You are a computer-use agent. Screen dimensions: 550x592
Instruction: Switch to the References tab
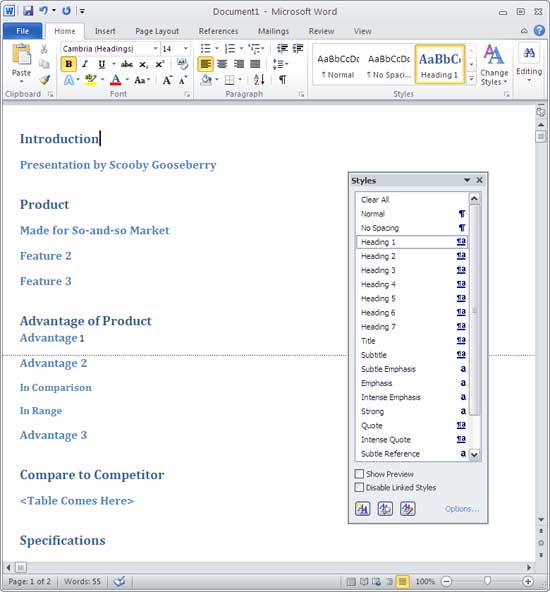click(x=218, y=31)
